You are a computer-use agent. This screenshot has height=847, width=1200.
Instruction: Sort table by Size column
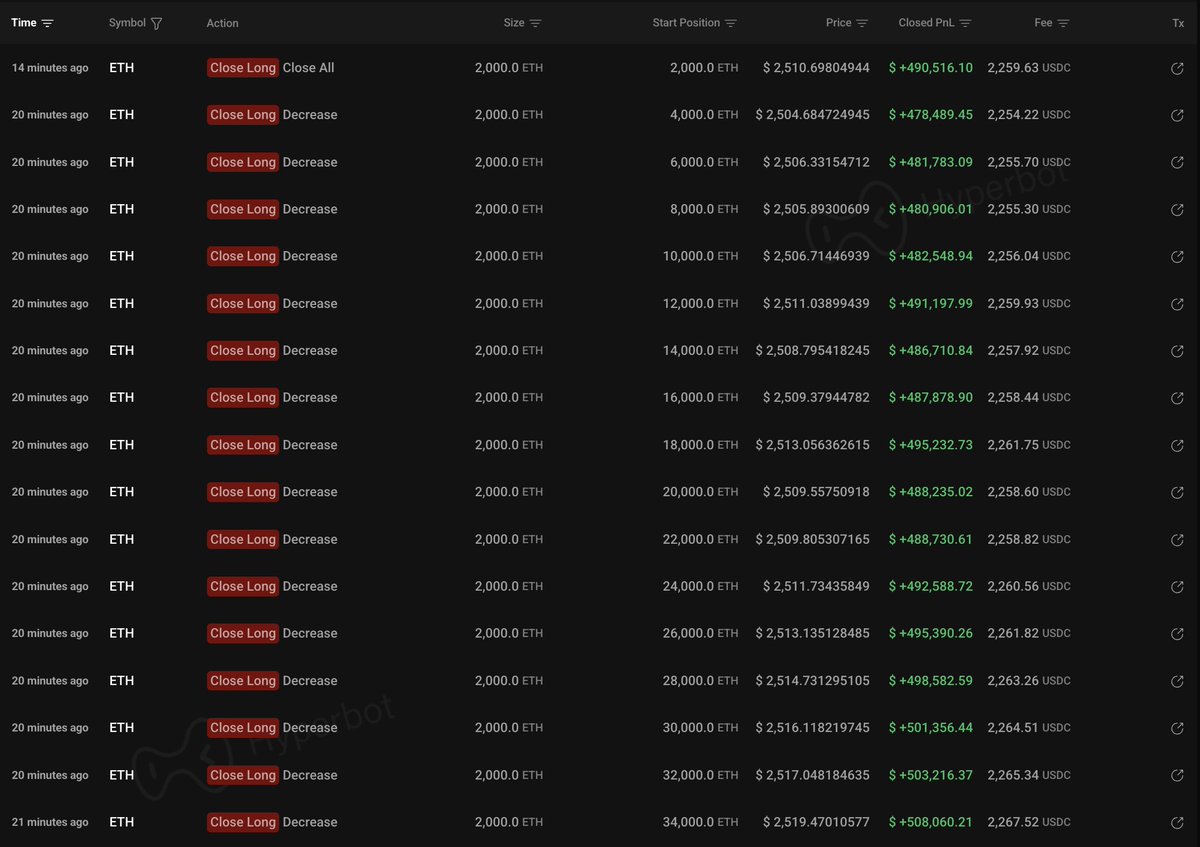[535, 23]
